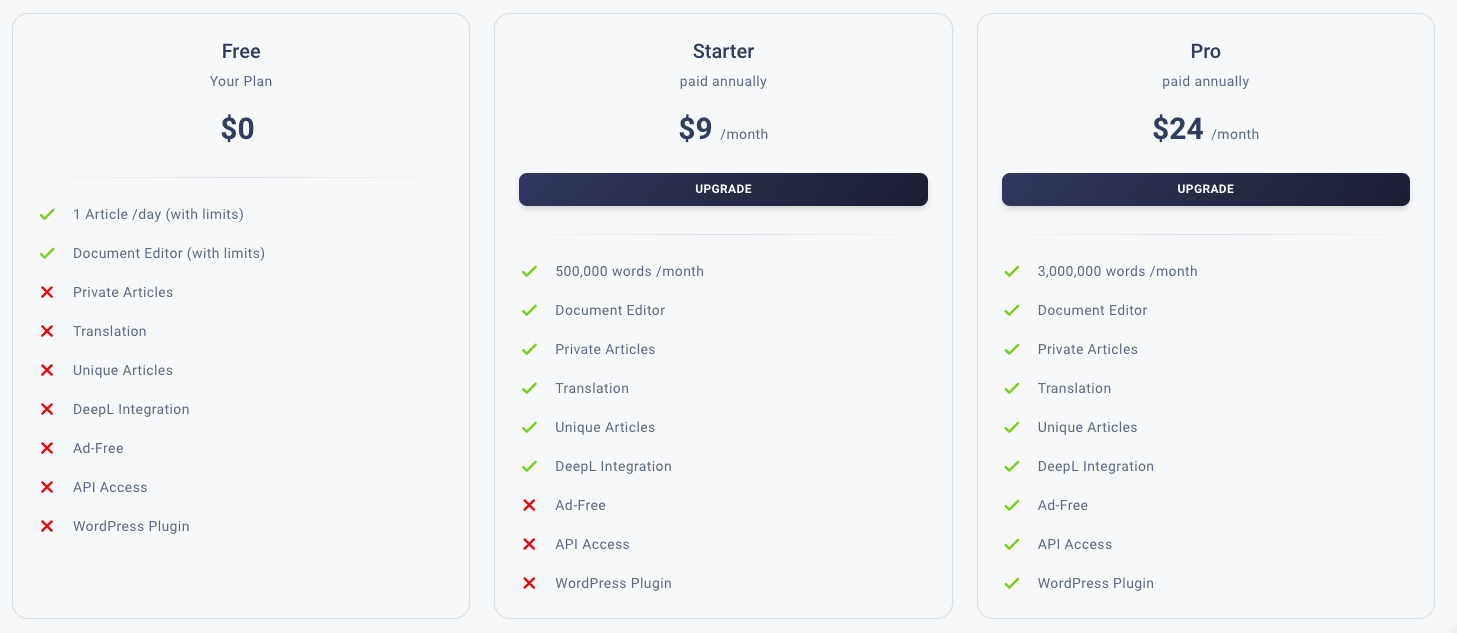Click the red X next to Free plan's WordPress Plugin
The image size is (1457, 633).
click(47, 526)
